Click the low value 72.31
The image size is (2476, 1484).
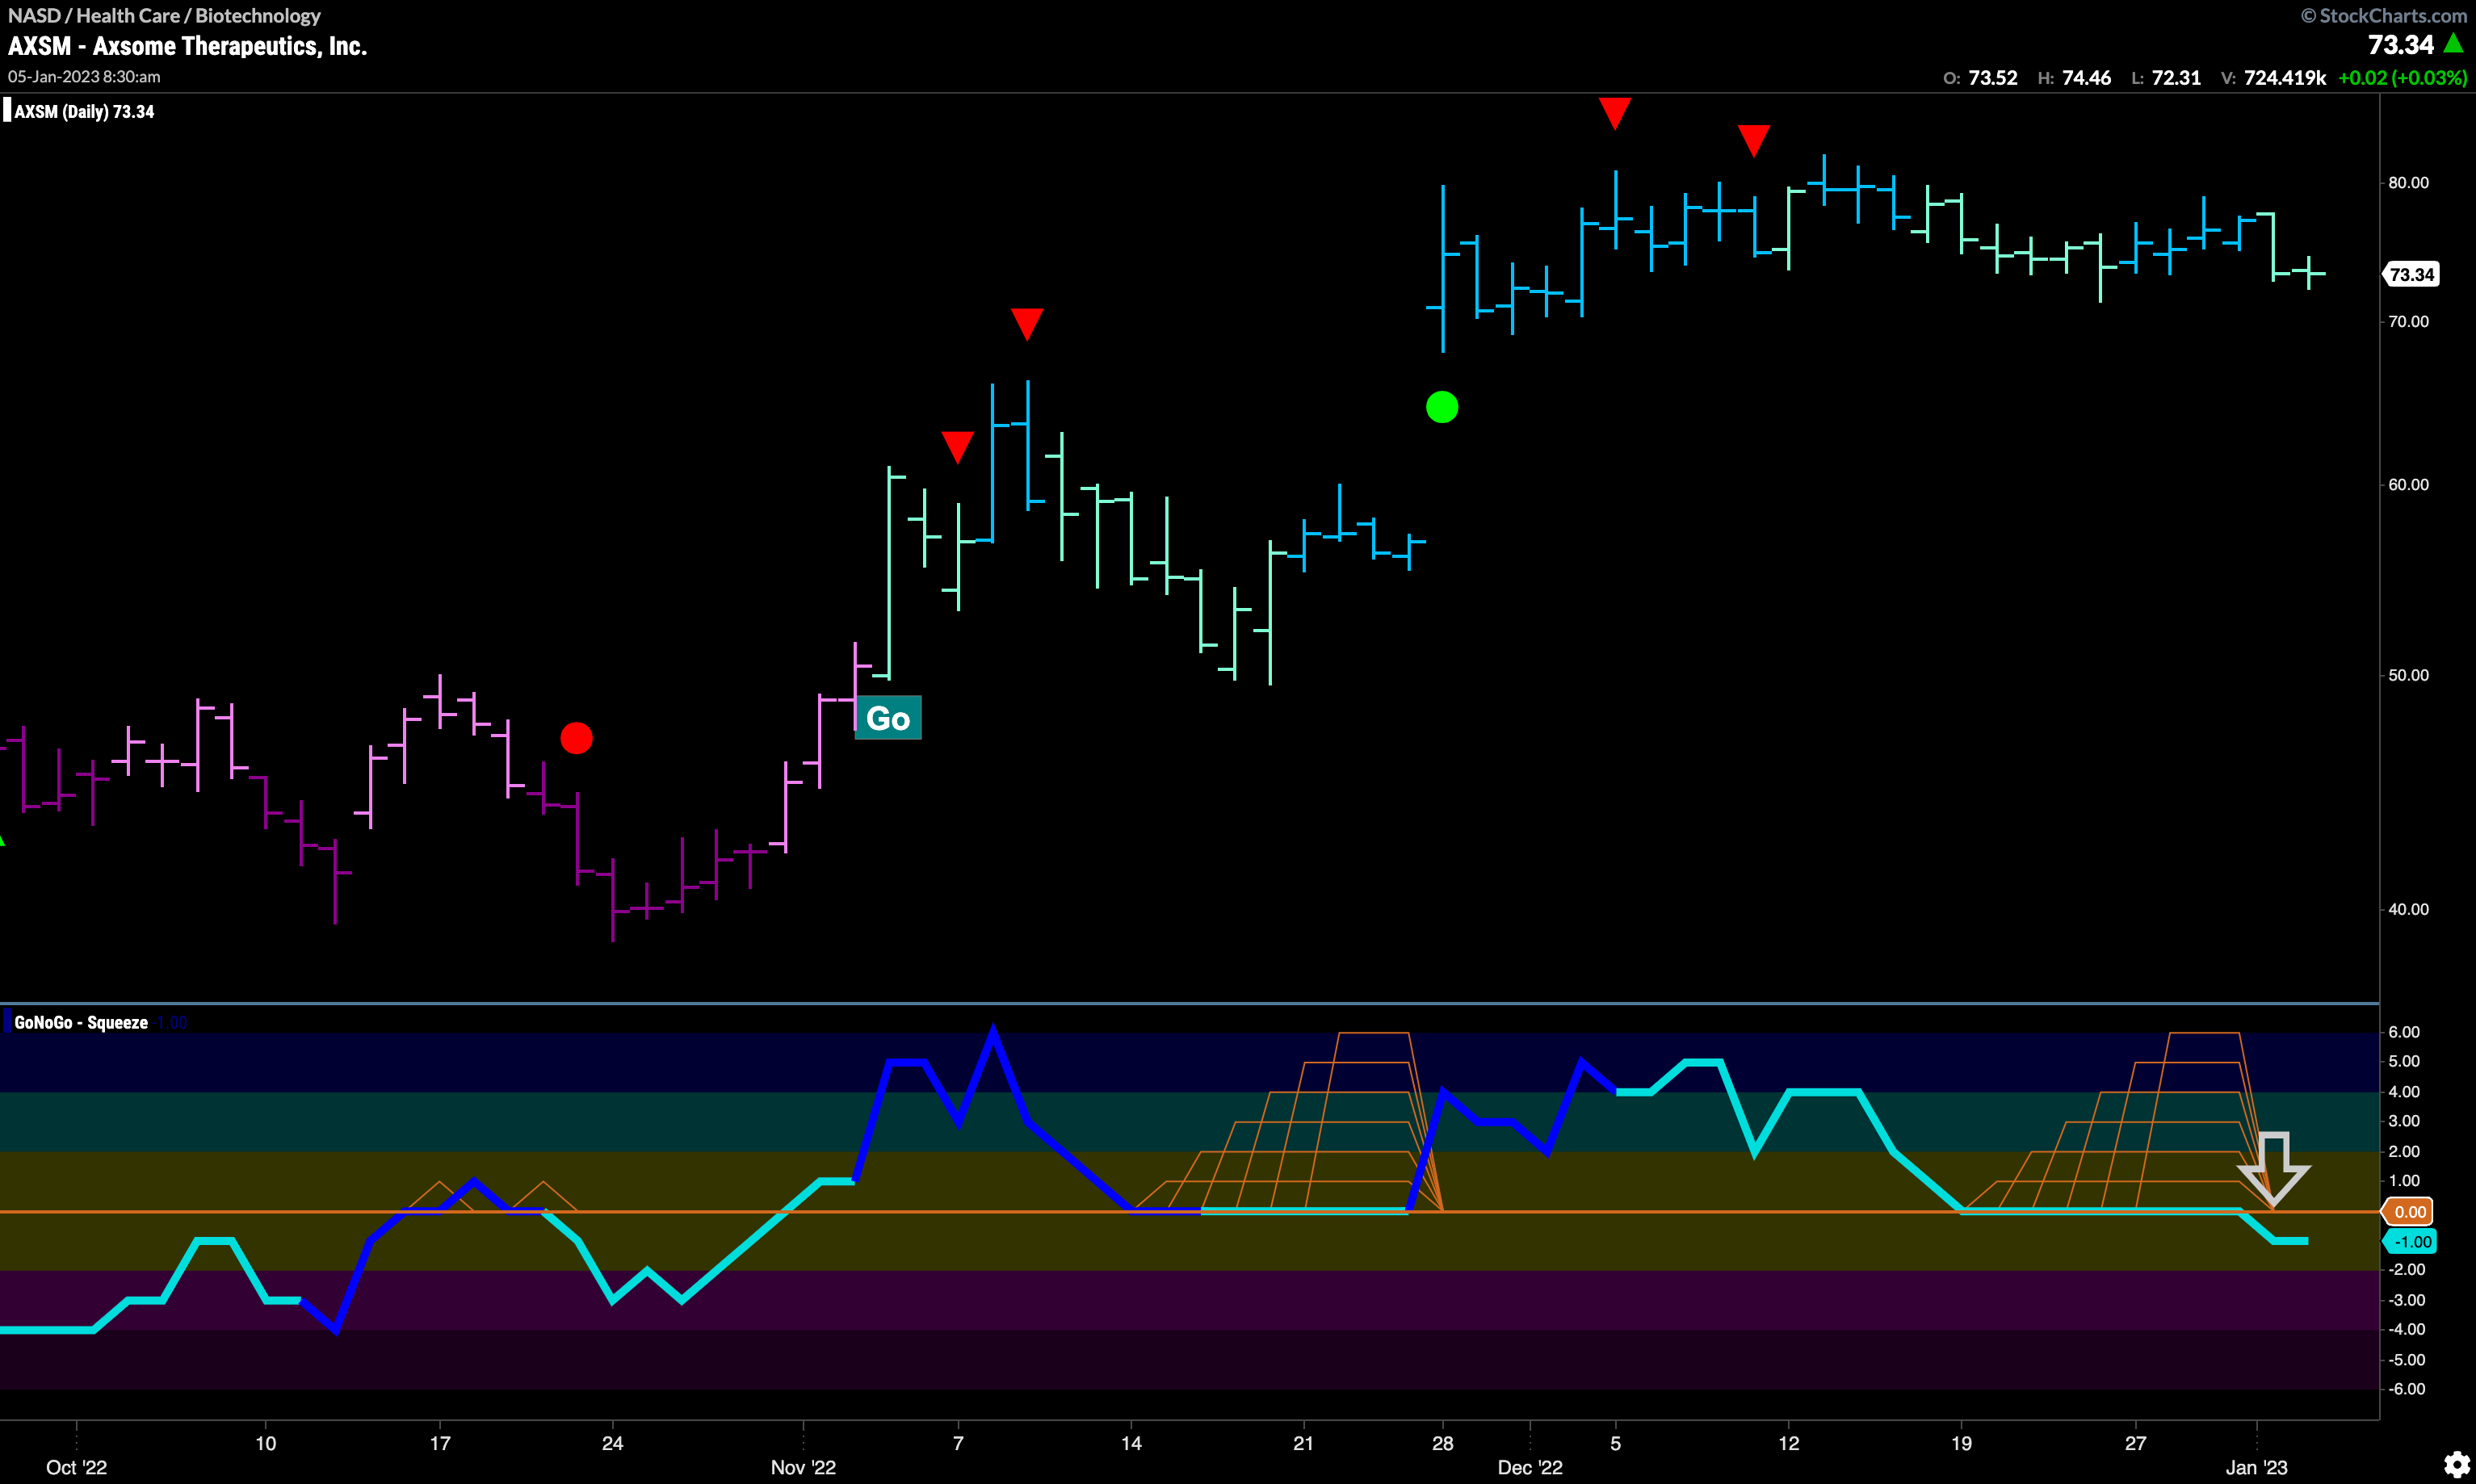pos(2176,78)
